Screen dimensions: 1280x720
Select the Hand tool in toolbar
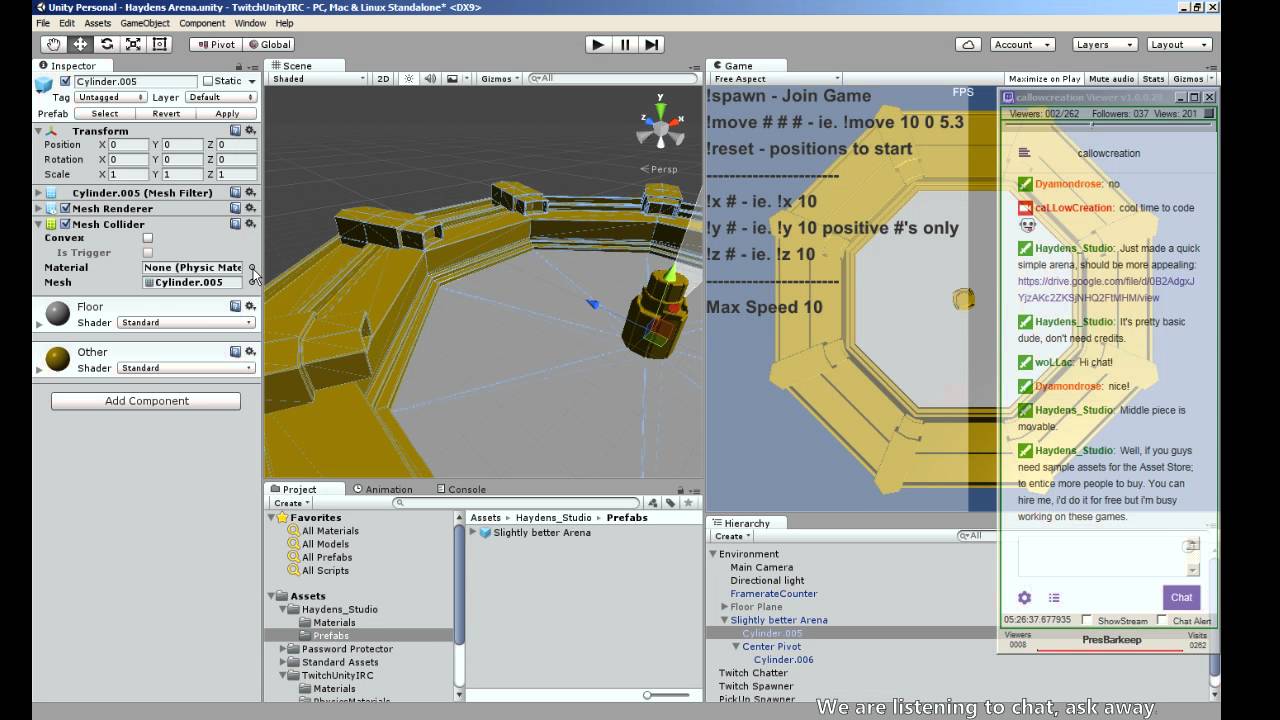53,44
